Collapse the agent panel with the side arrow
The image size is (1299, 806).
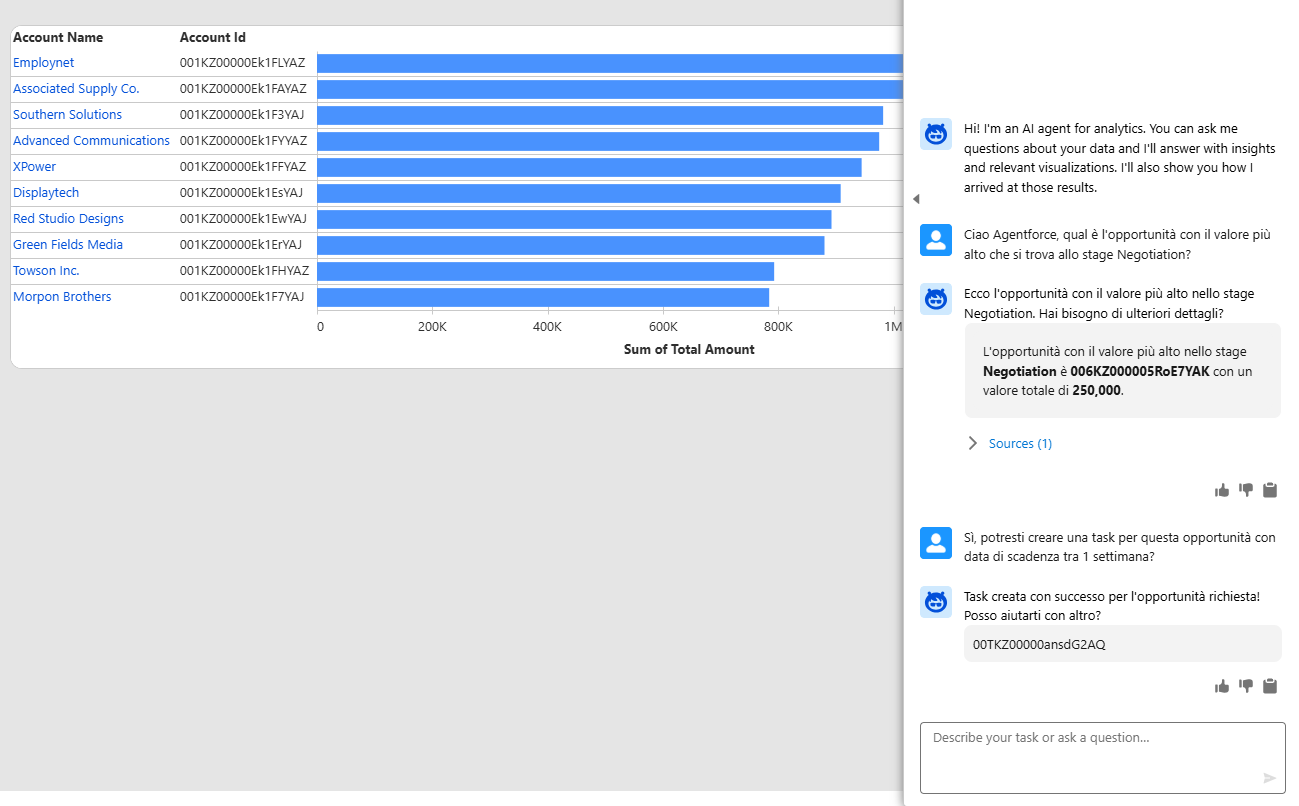915,199
